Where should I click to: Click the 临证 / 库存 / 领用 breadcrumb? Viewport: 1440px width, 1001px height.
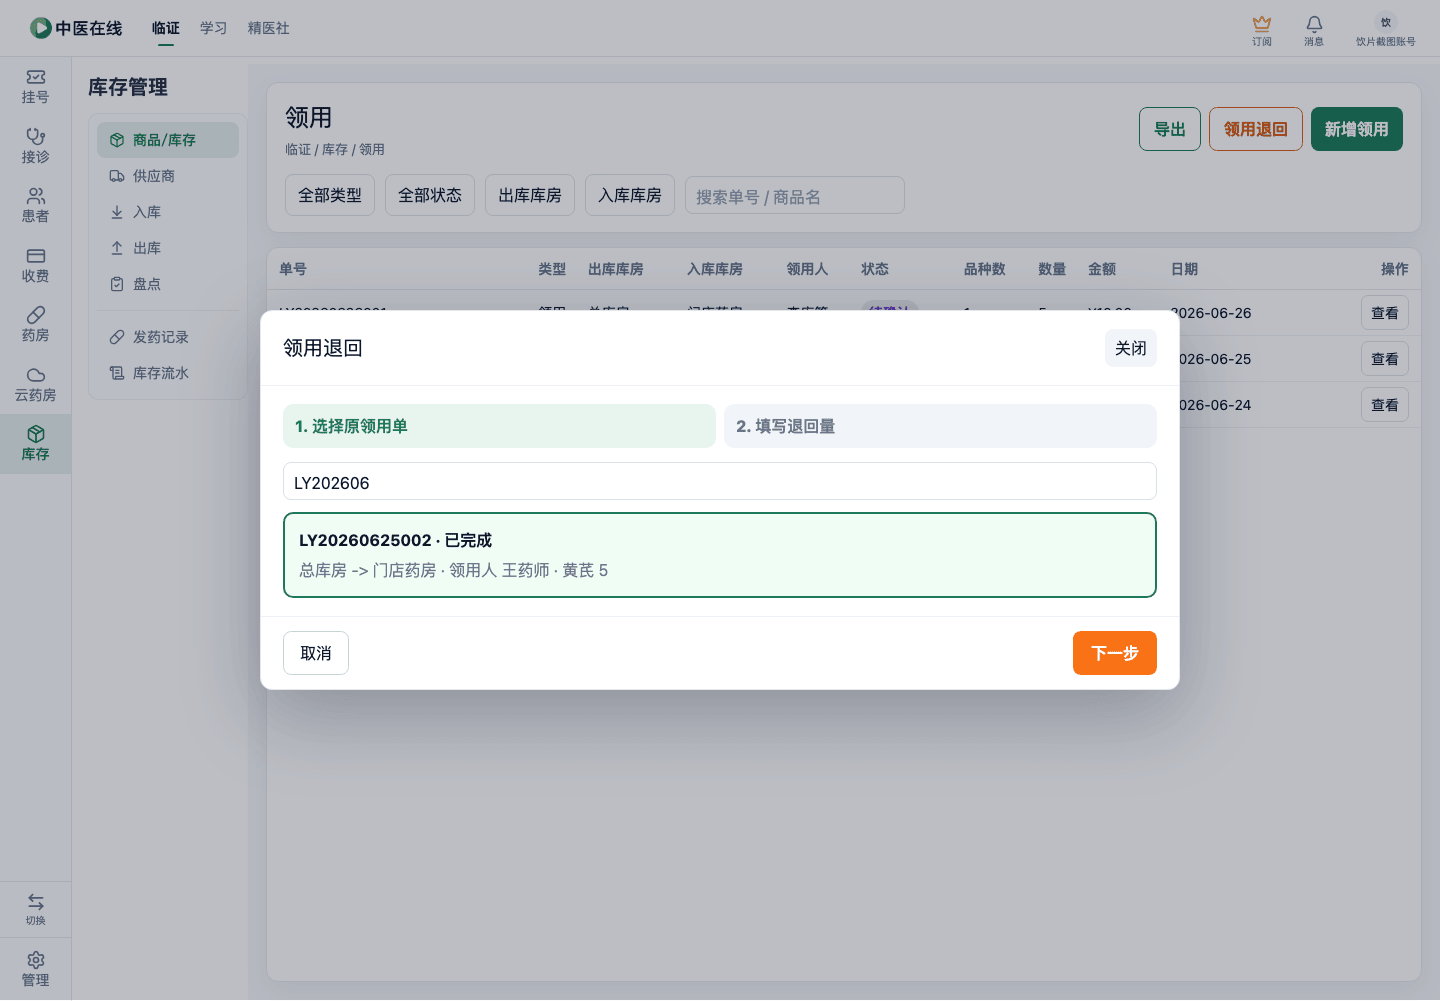click(335, 149)
